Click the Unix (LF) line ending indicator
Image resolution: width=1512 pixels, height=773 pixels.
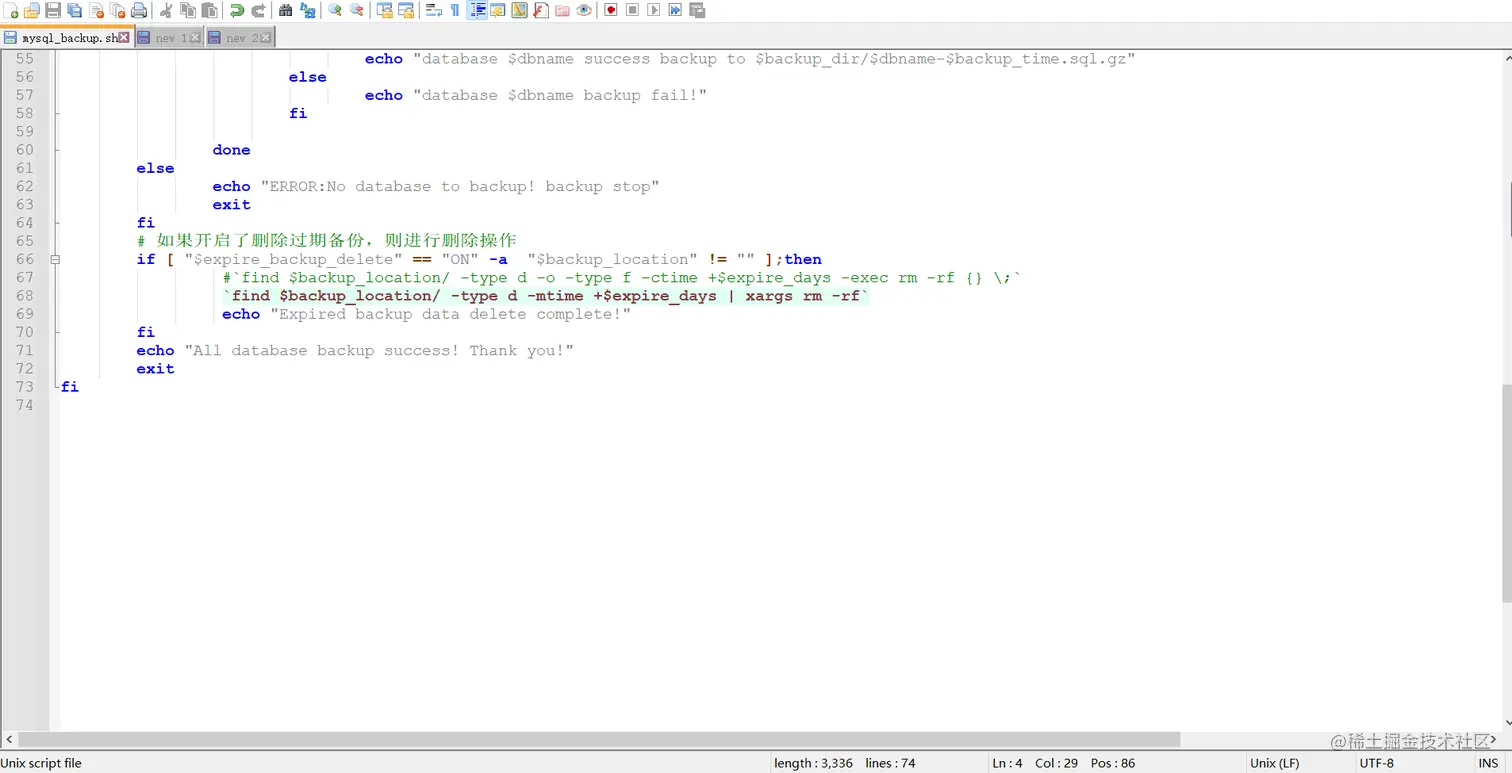(1275, 763)
